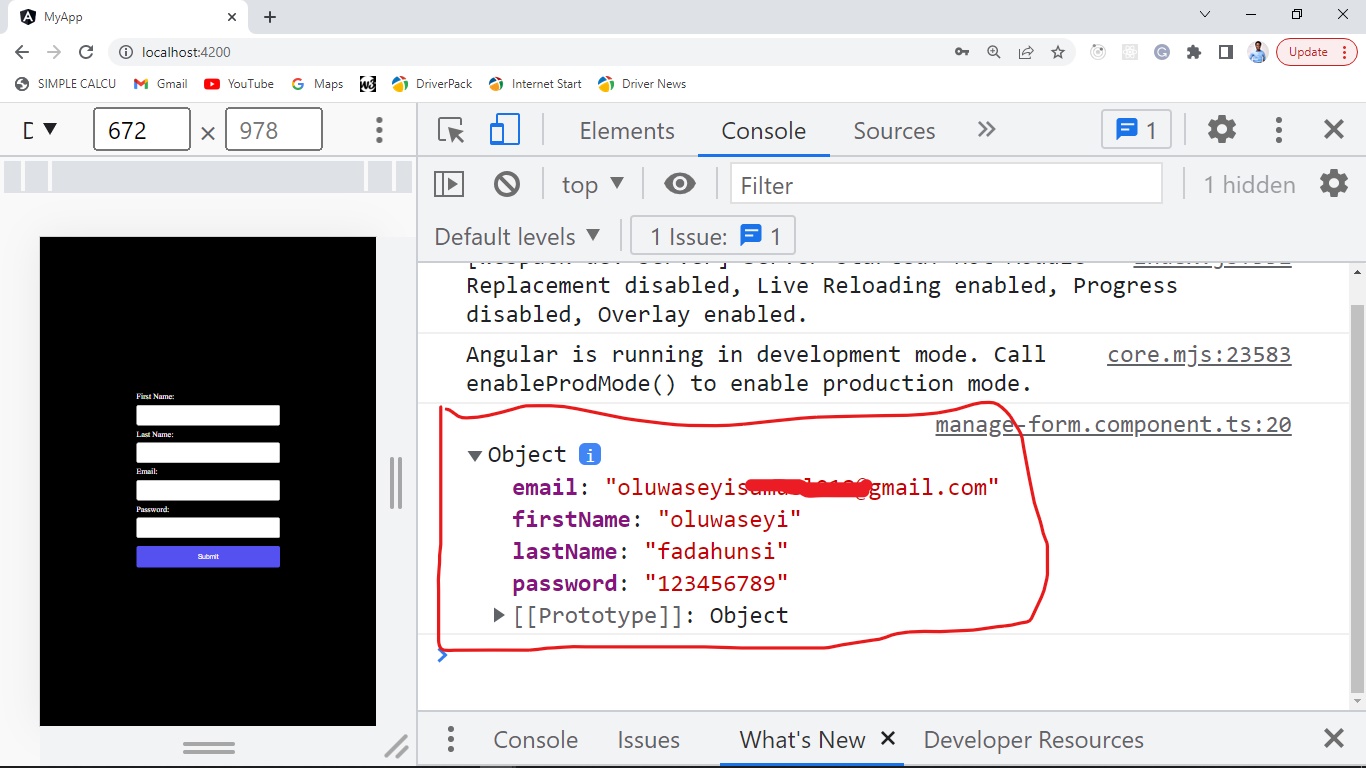The image size is (1366, 768).
Task: Toggle the live expression eye icon
Action: pyautogui.click(x=680, y=183)
